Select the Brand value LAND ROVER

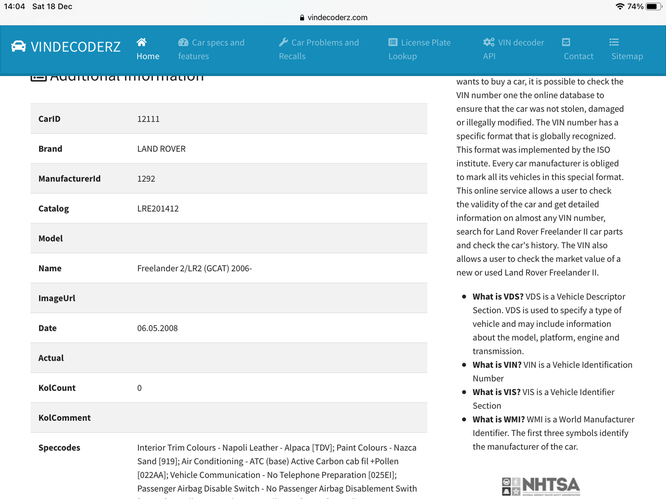pos(161,149)
